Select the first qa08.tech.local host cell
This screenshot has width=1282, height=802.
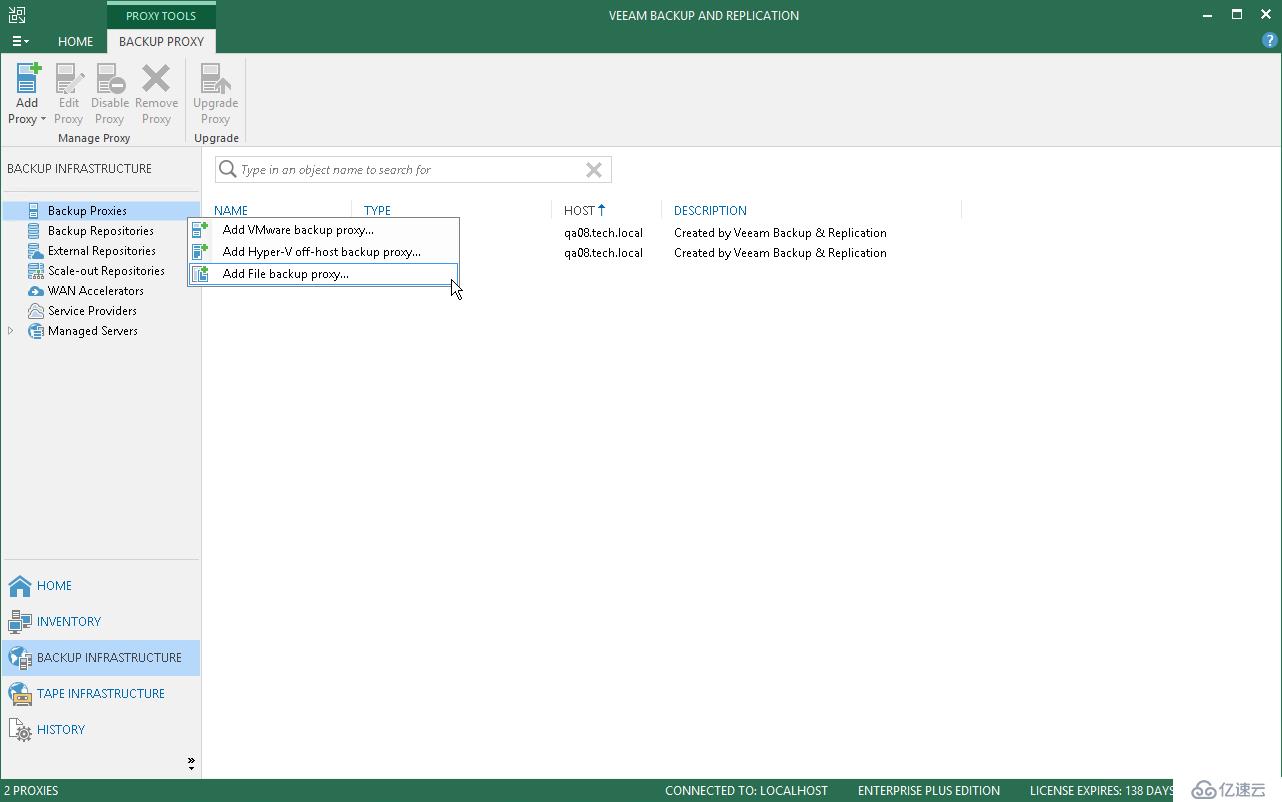click(x=603, y=233)
